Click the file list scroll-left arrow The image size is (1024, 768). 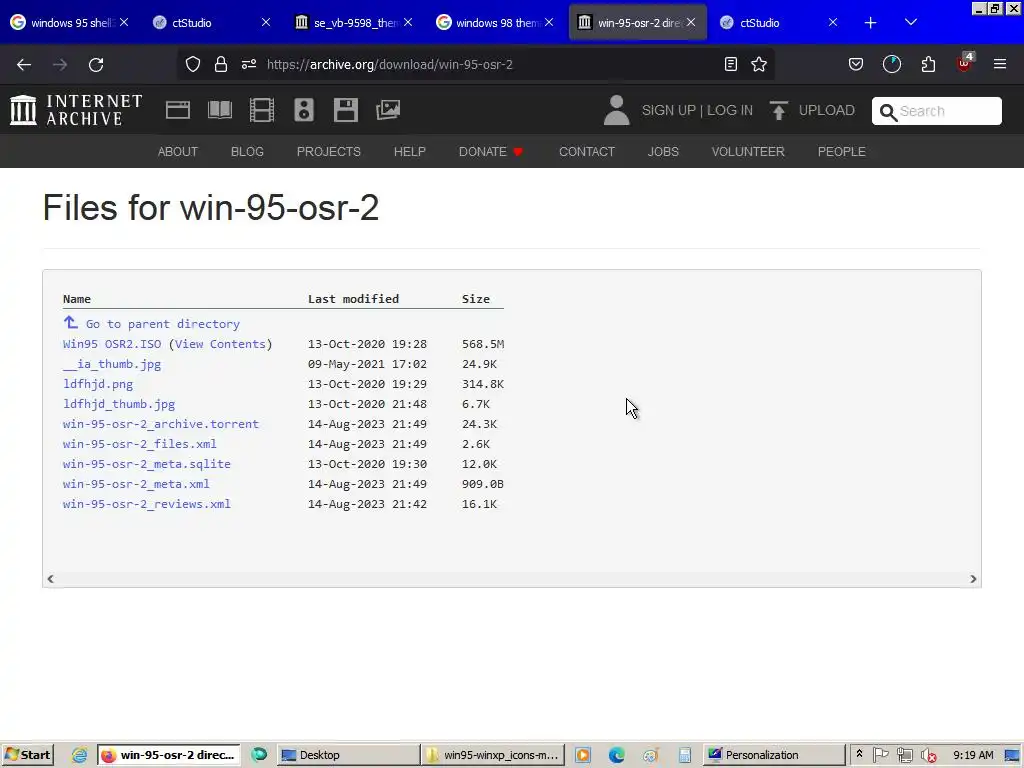(50, 579)
